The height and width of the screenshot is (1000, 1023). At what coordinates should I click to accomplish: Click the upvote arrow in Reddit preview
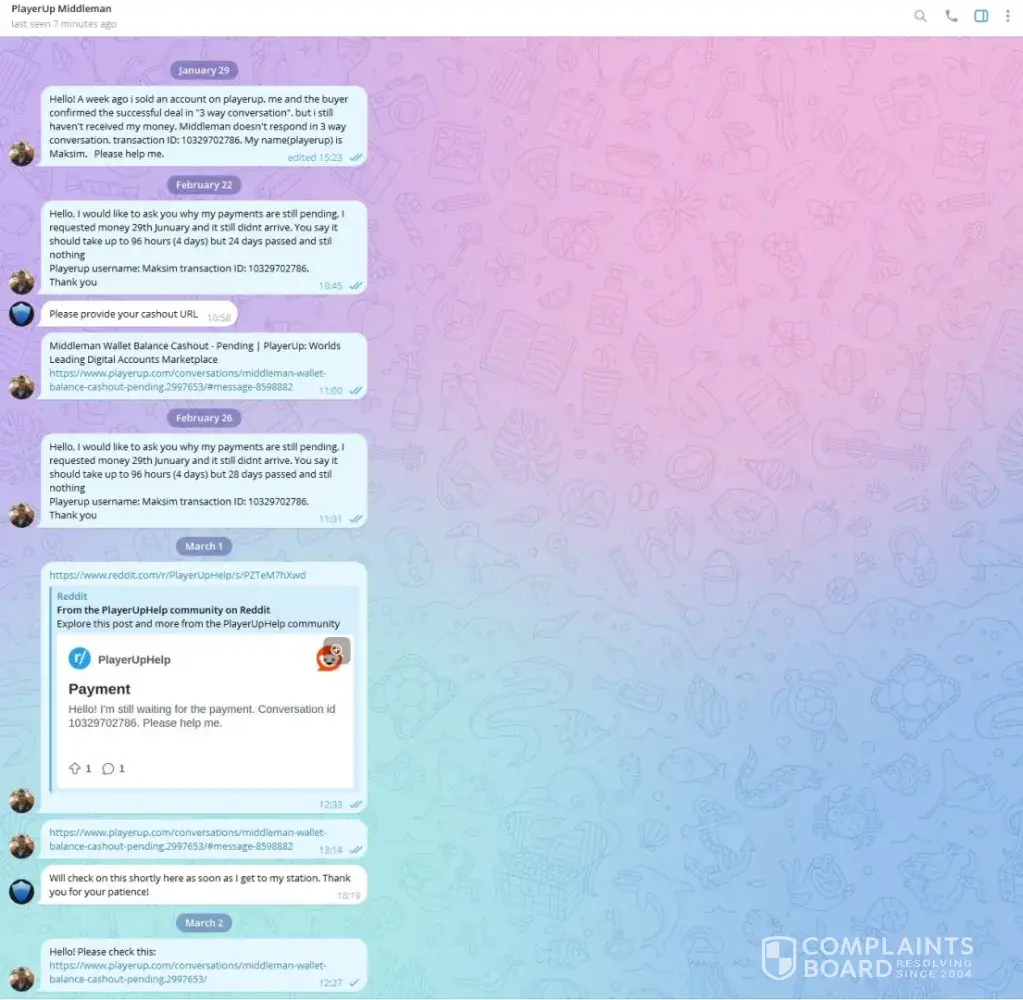(75, 768)
